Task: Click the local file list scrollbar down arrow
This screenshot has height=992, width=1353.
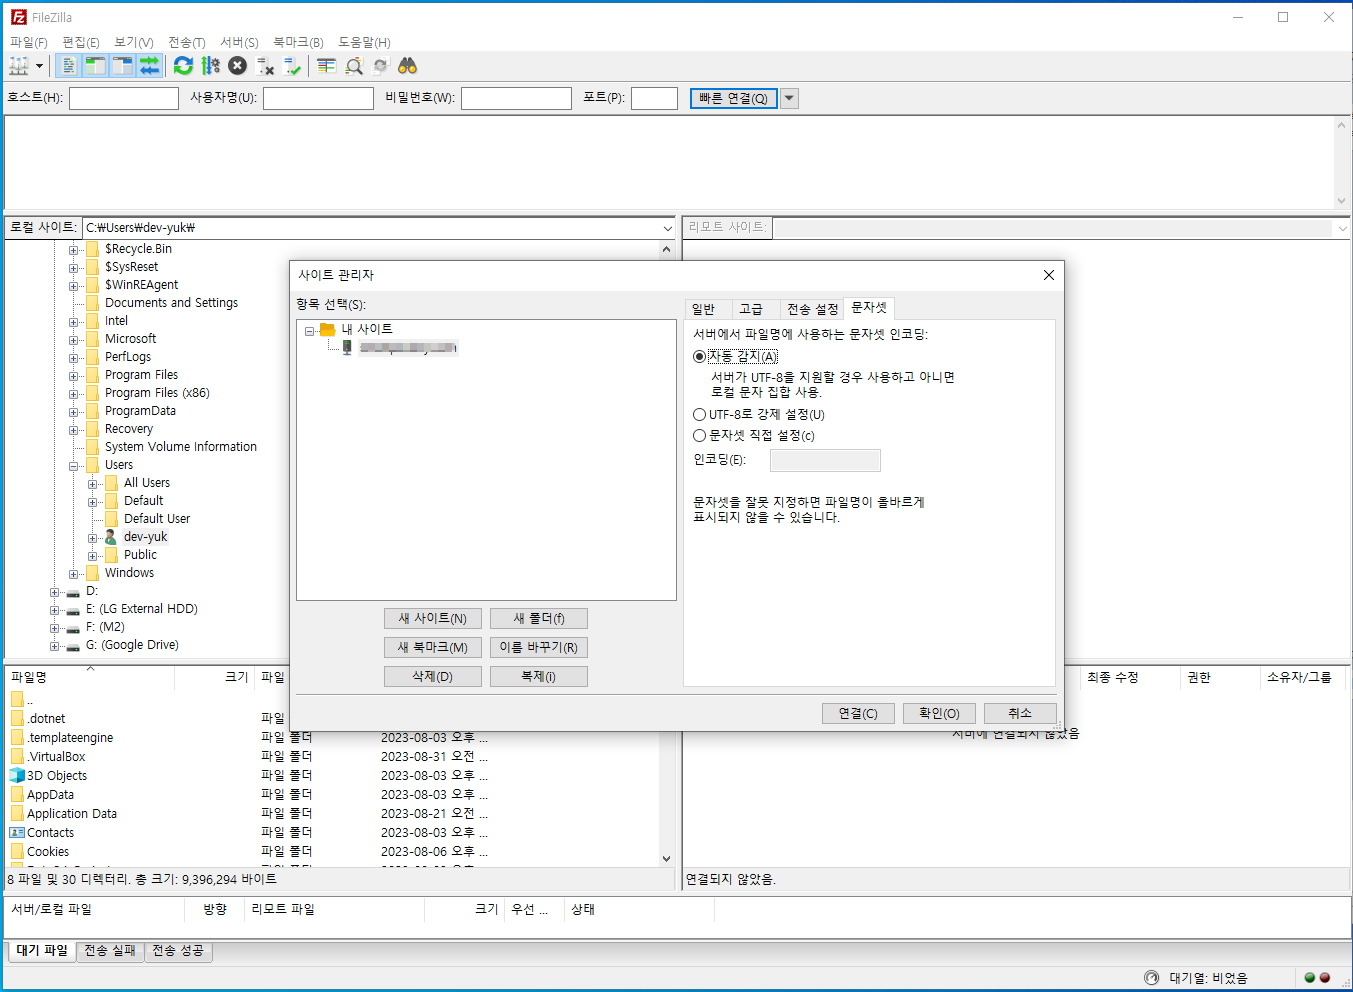Action: (667, 858)
